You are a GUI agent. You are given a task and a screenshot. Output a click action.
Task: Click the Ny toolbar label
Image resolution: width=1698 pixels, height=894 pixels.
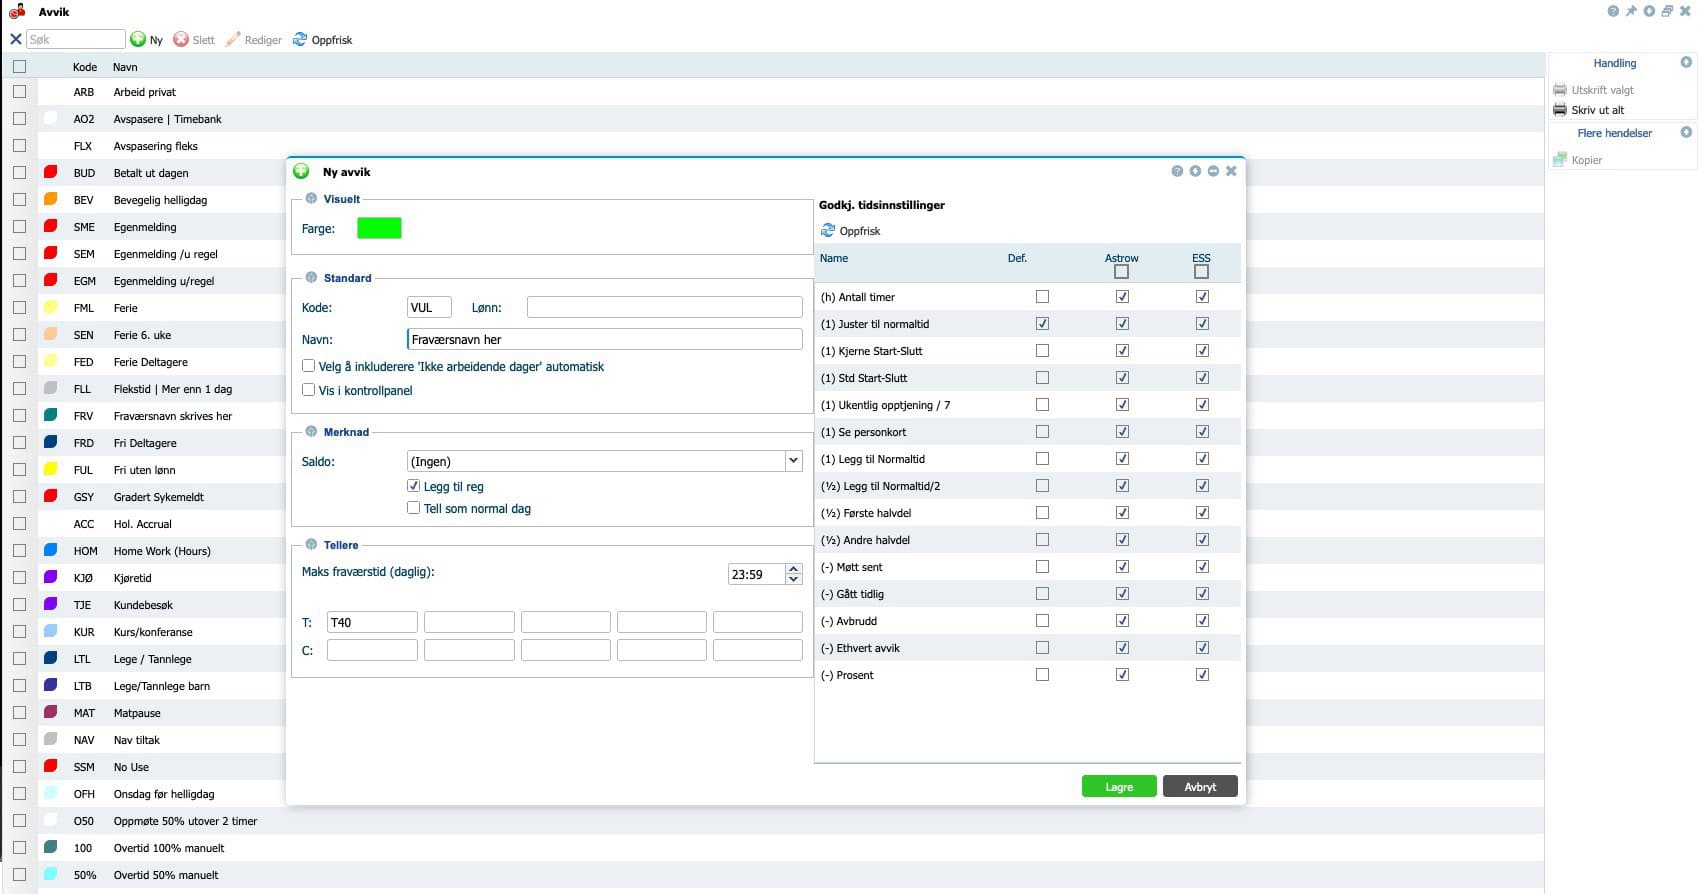click(156, 40)
